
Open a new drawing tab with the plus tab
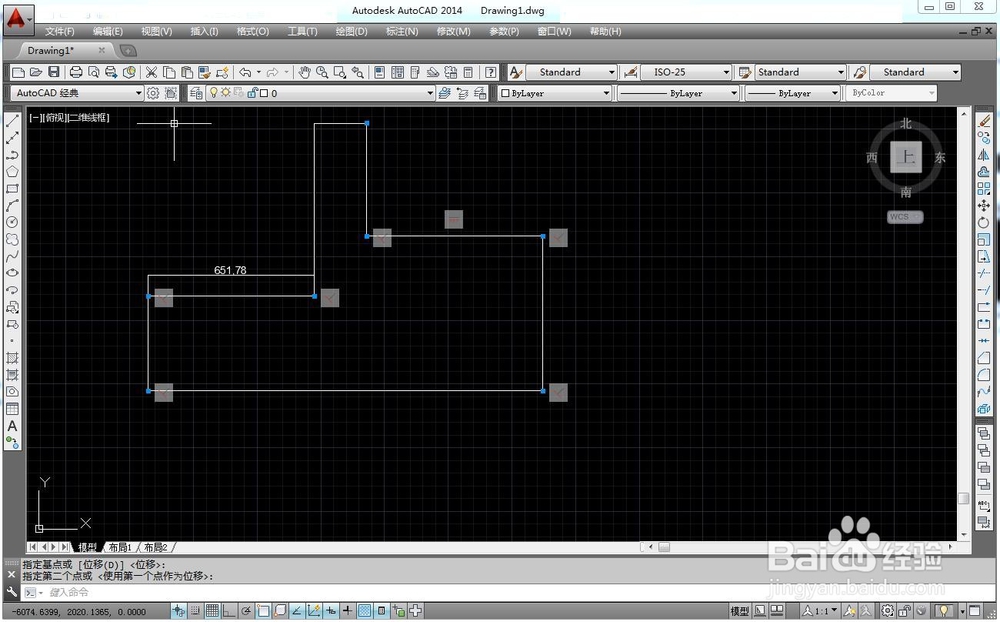pyautogui.click(x=128, y=50)
